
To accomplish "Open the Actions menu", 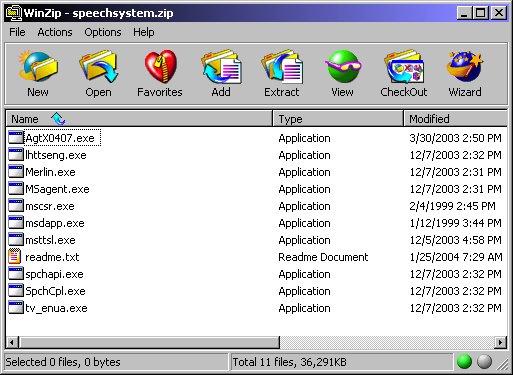I will [x=55, y=32].
